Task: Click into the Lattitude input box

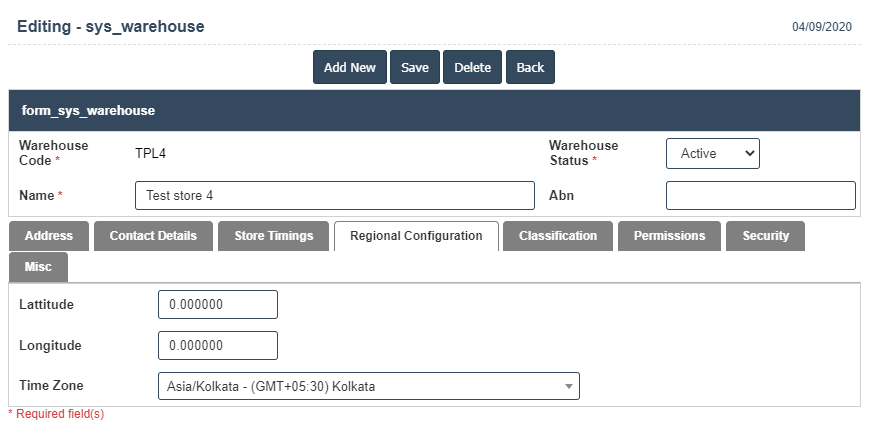Action: [217, 304]
